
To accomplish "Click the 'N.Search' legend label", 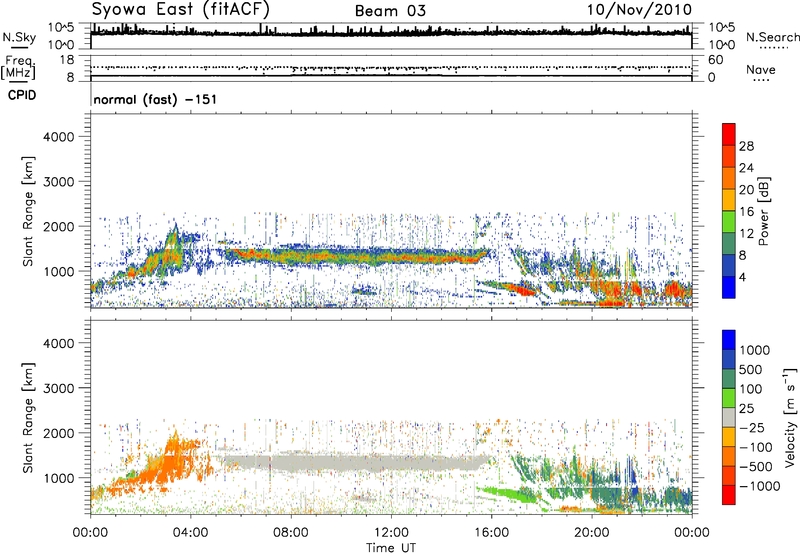I will [x=773, y=37].
